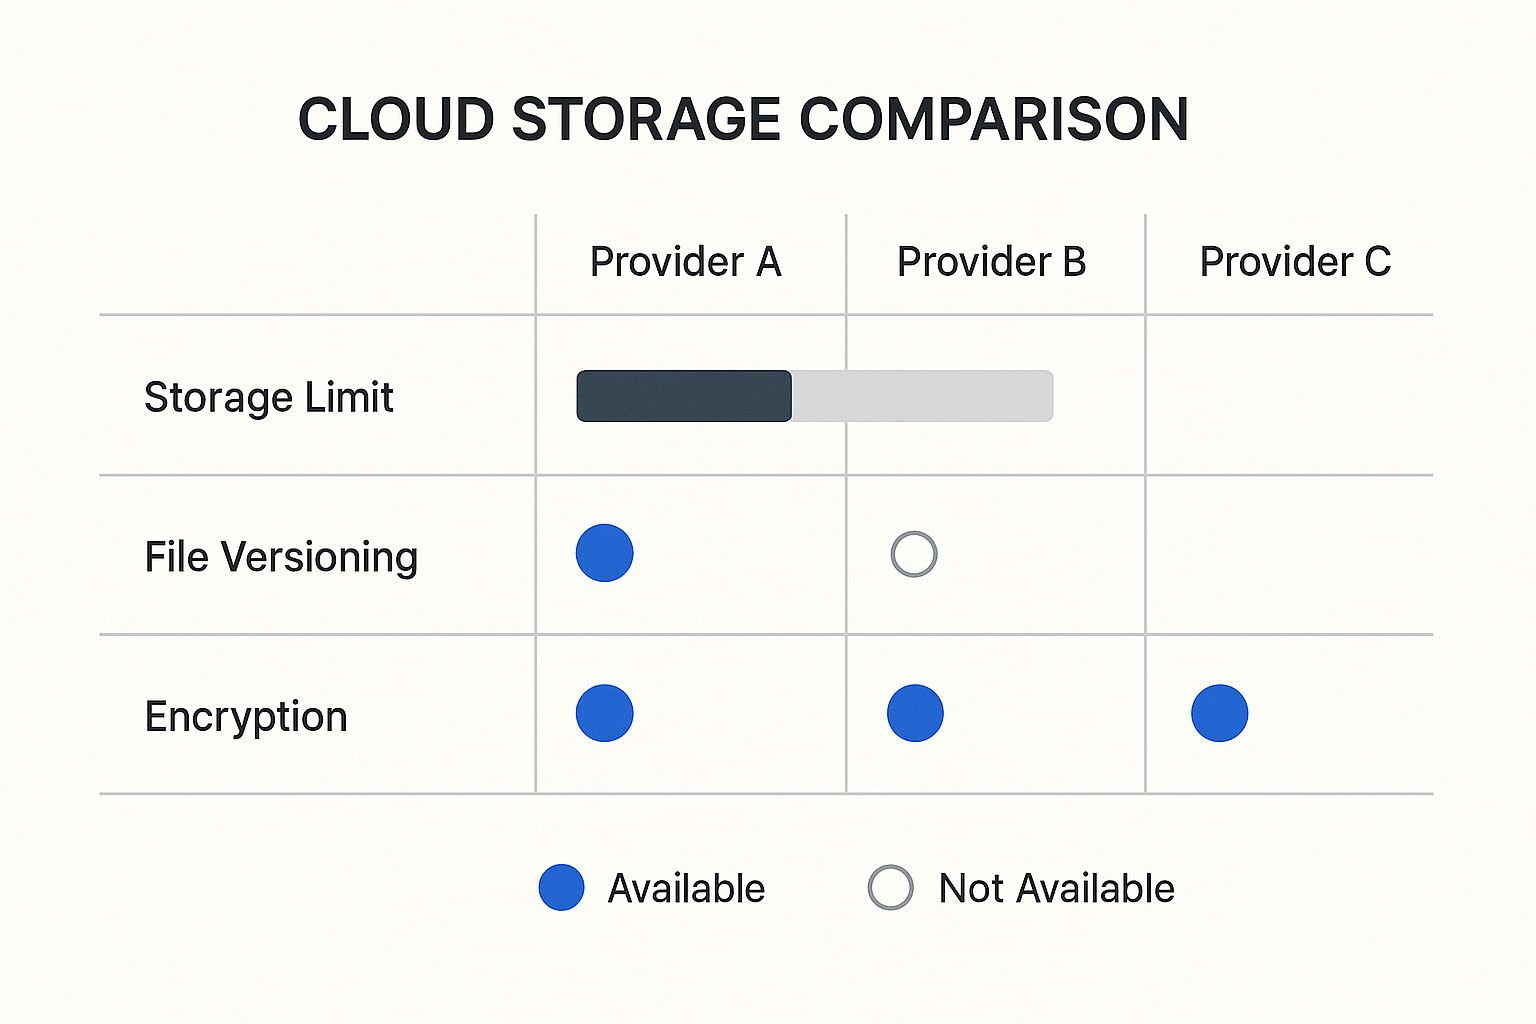This screenshot has width=1536, height=1024.
Task: Click the File Versioning row label
Action: click(x=281, y=557)
